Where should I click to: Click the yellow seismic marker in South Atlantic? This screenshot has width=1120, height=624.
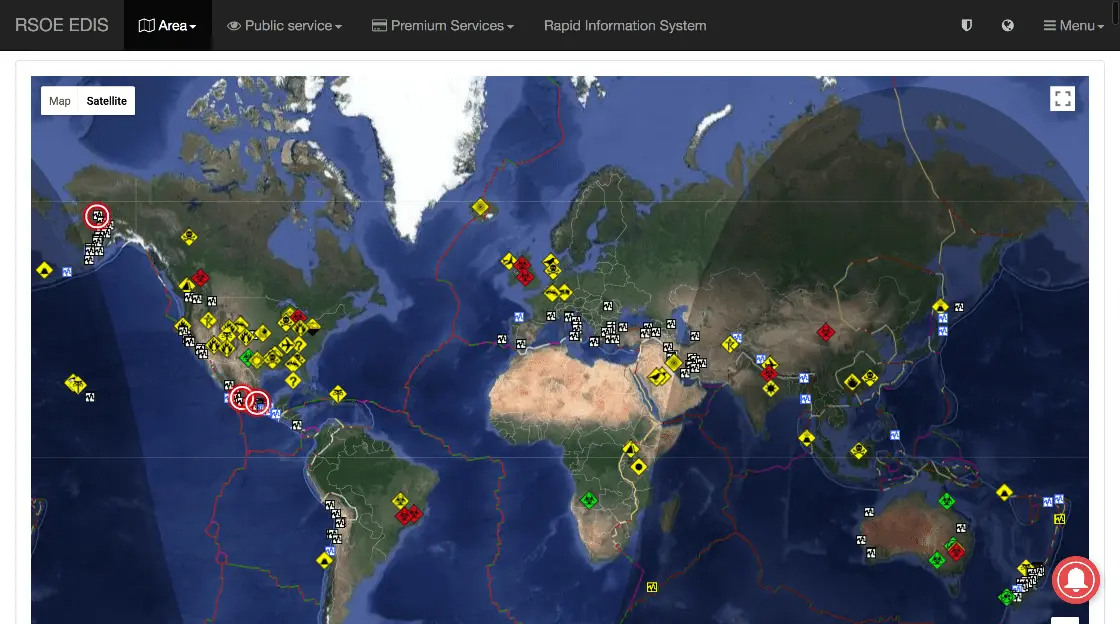(652, 587)
